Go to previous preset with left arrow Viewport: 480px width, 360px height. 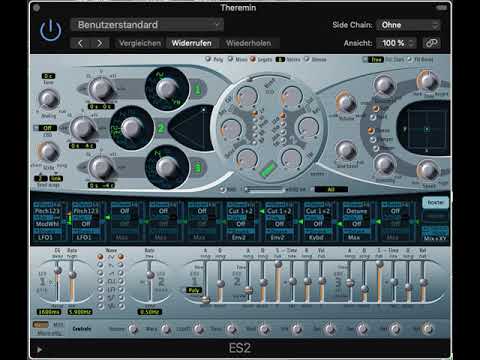point(80,43)
